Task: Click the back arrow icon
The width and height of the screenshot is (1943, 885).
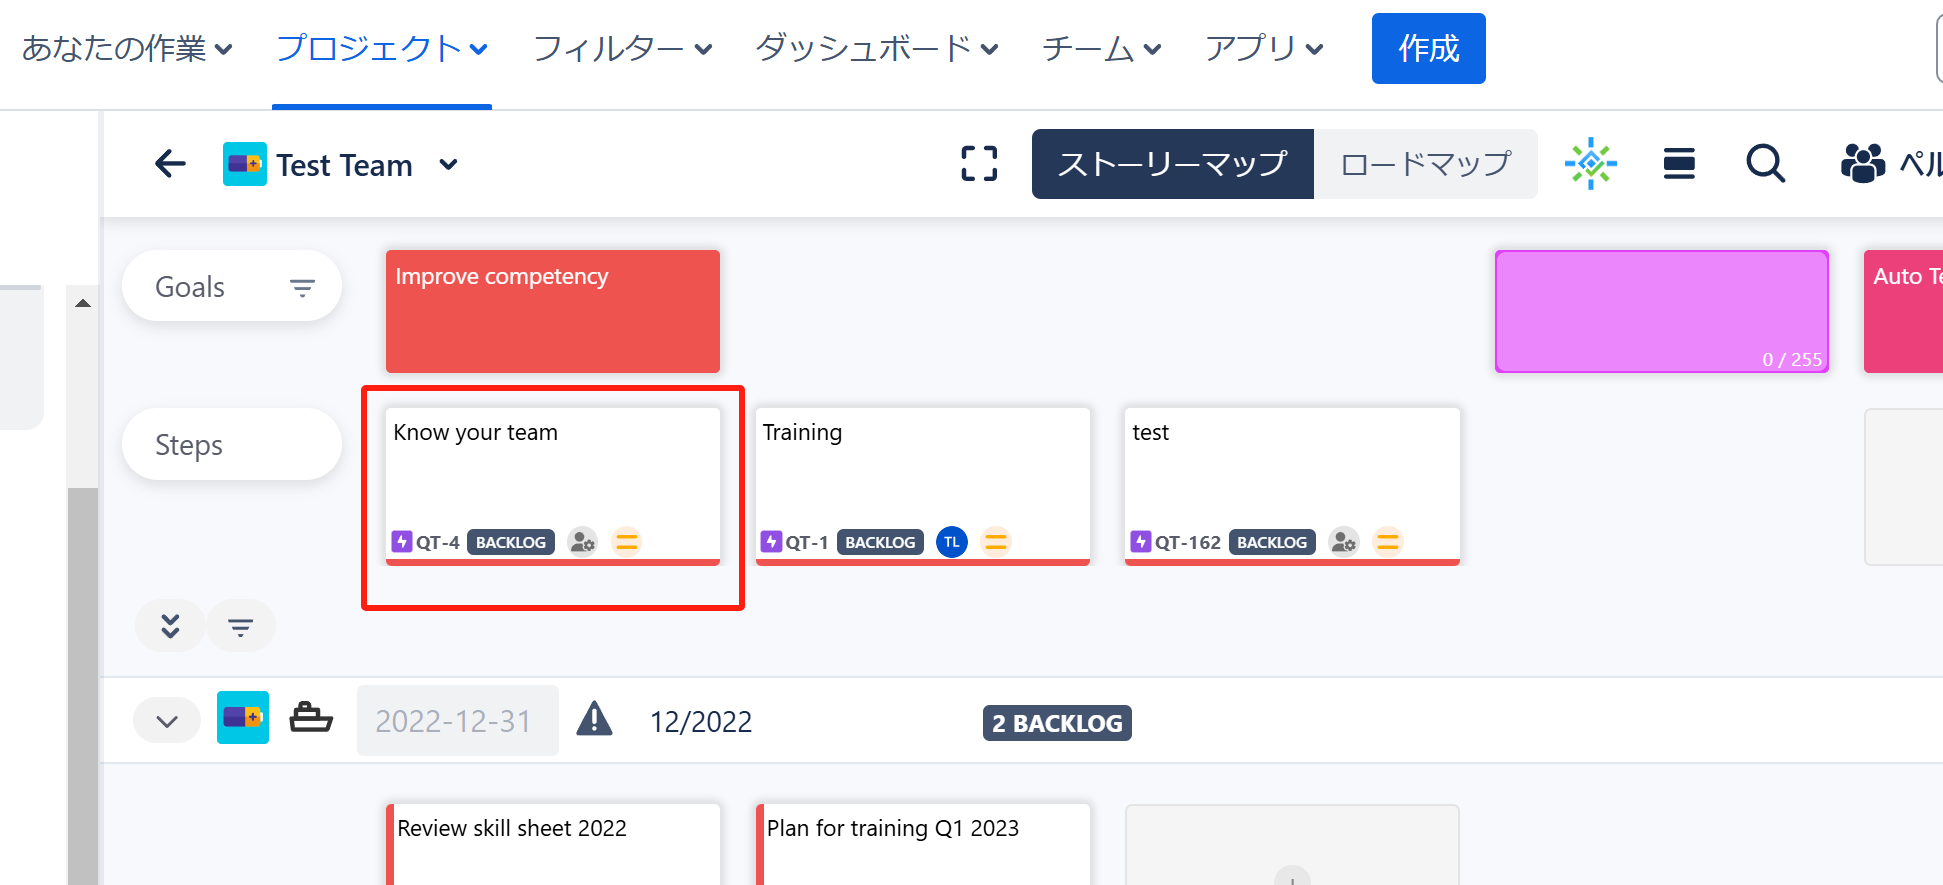Action: [x=170, y=164]
